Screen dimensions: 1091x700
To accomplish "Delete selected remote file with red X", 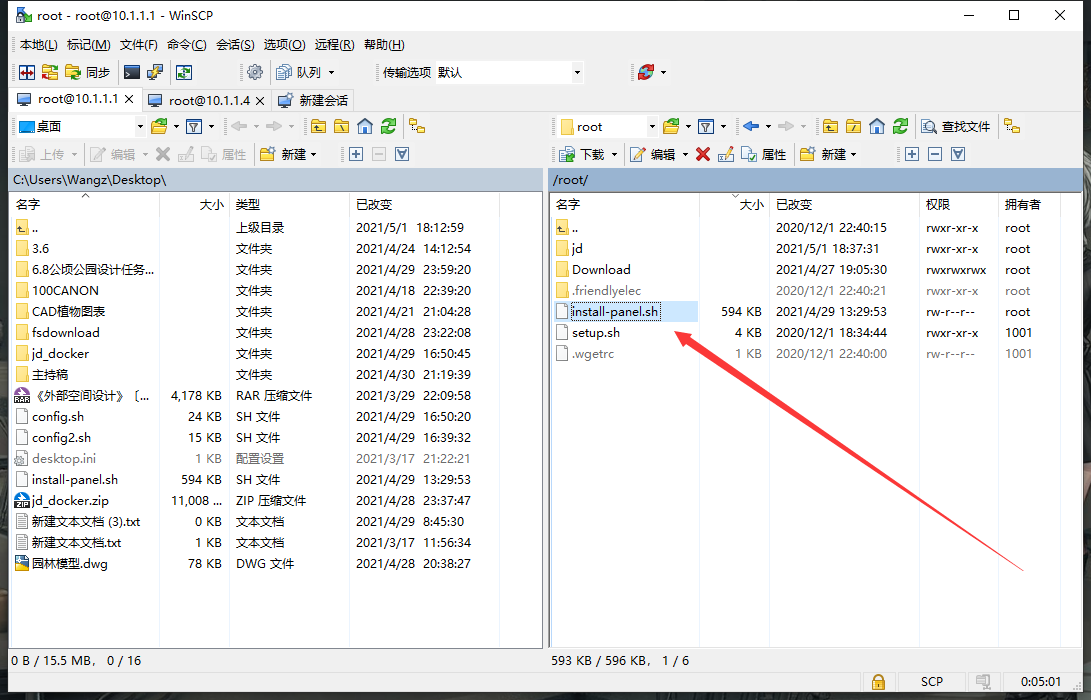I will pos(702,154).
